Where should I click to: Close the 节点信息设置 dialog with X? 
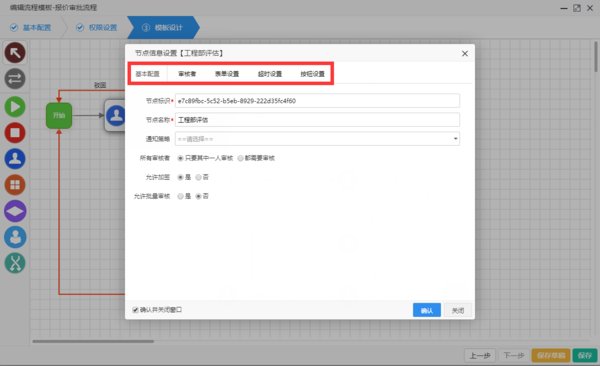pyautogui.click(x=465, y=54)
